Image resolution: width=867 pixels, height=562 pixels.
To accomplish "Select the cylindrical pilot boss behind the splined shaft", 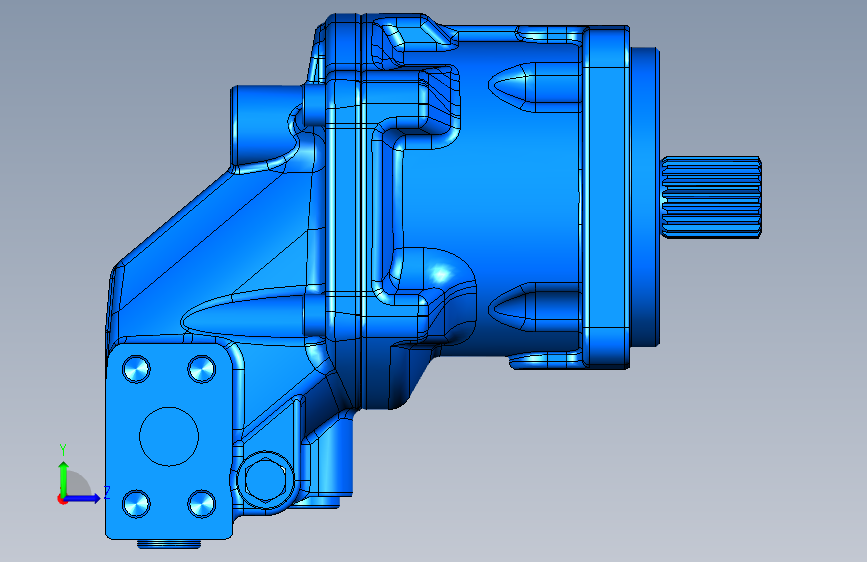I will pos(645,197).
